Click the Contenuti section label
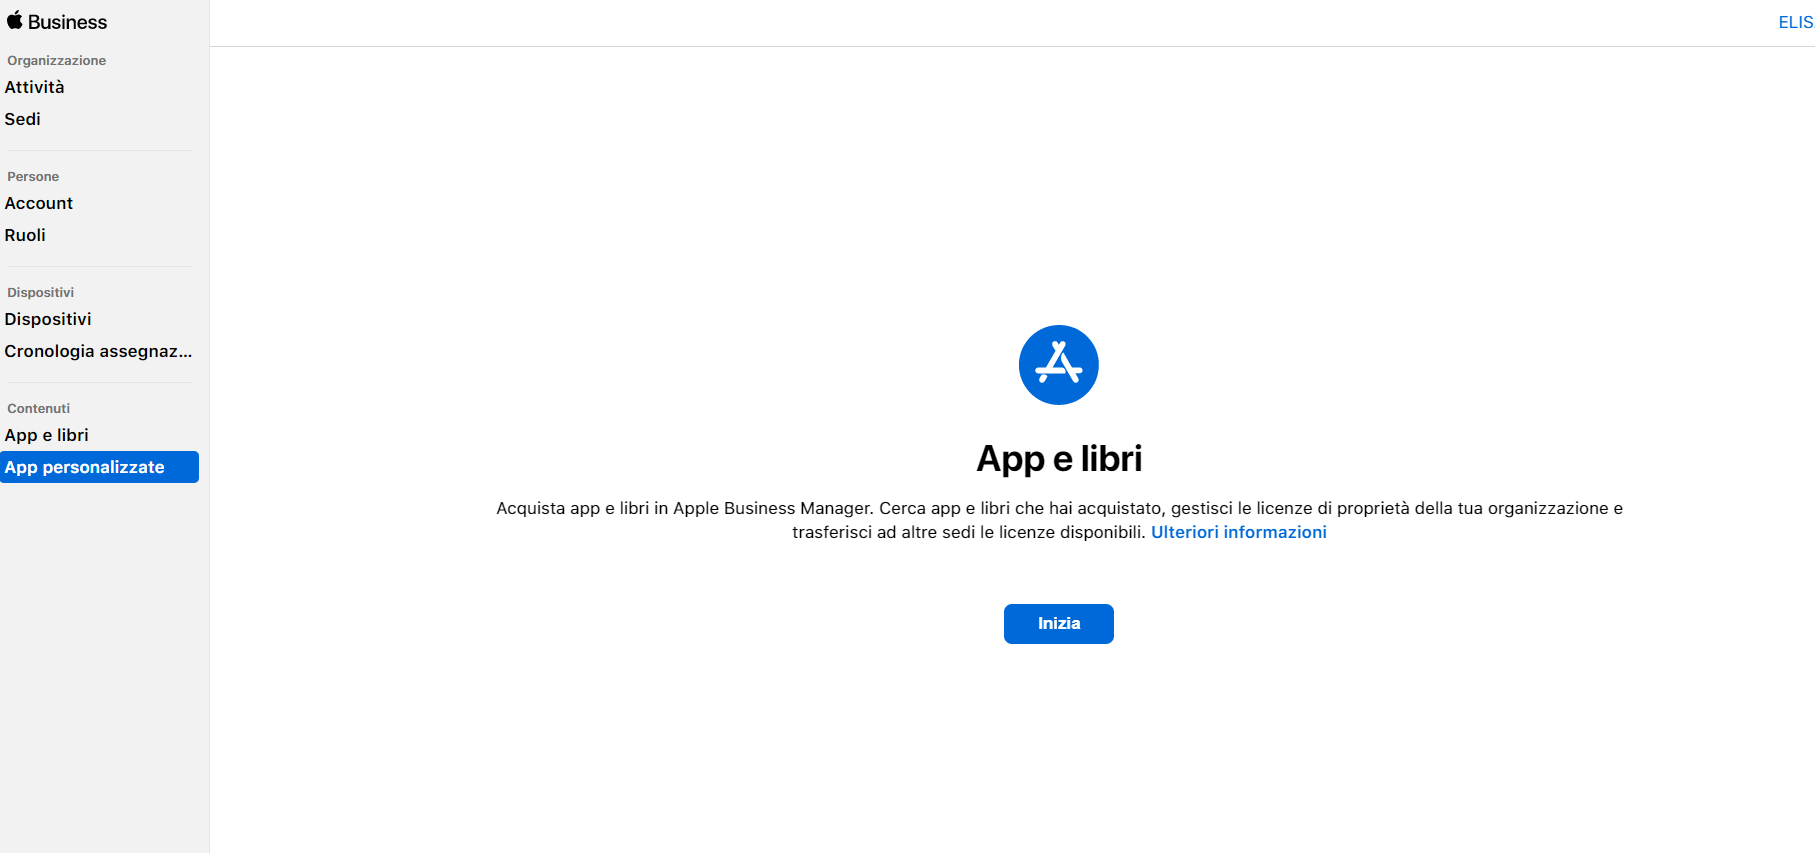The height and width of the screenshot is (853, 1815). pyautogui.click(x=38, y=408)
